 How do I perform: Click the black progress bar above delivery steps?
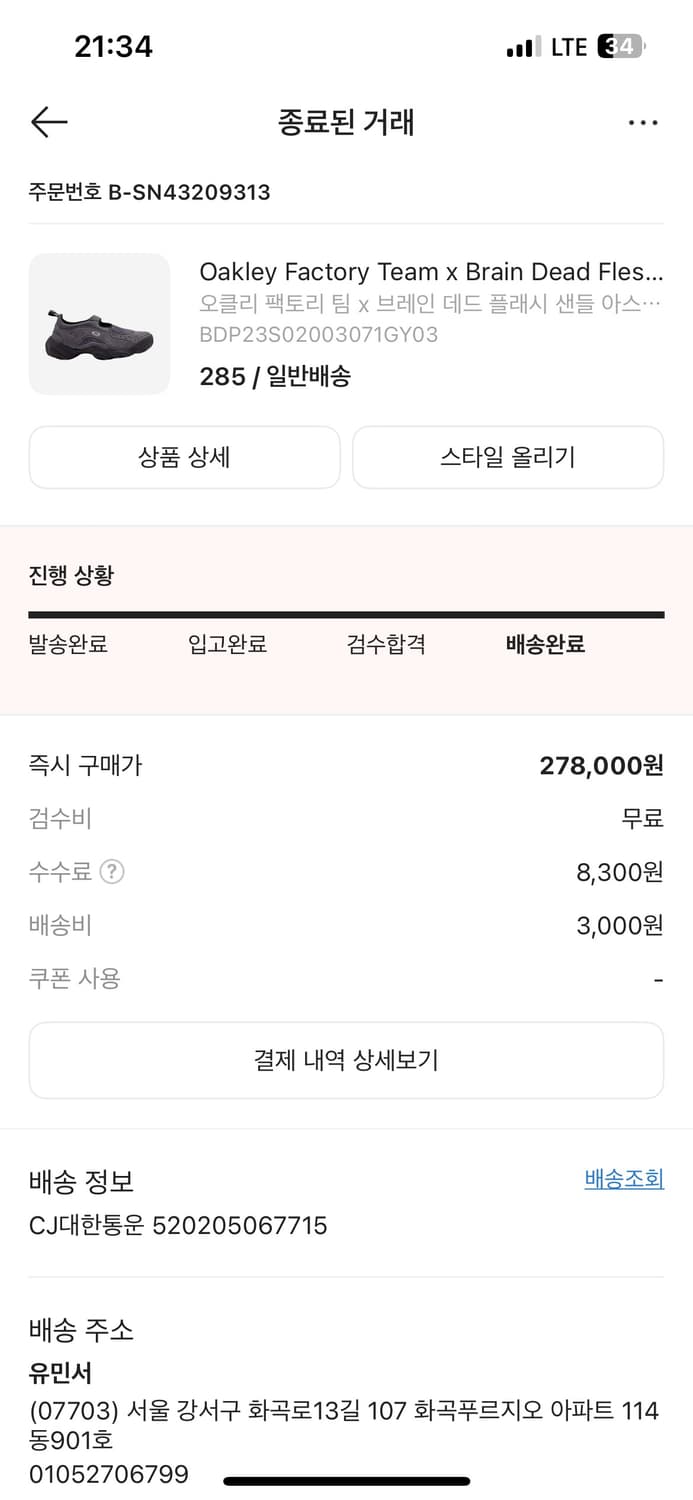pos(346,610)
